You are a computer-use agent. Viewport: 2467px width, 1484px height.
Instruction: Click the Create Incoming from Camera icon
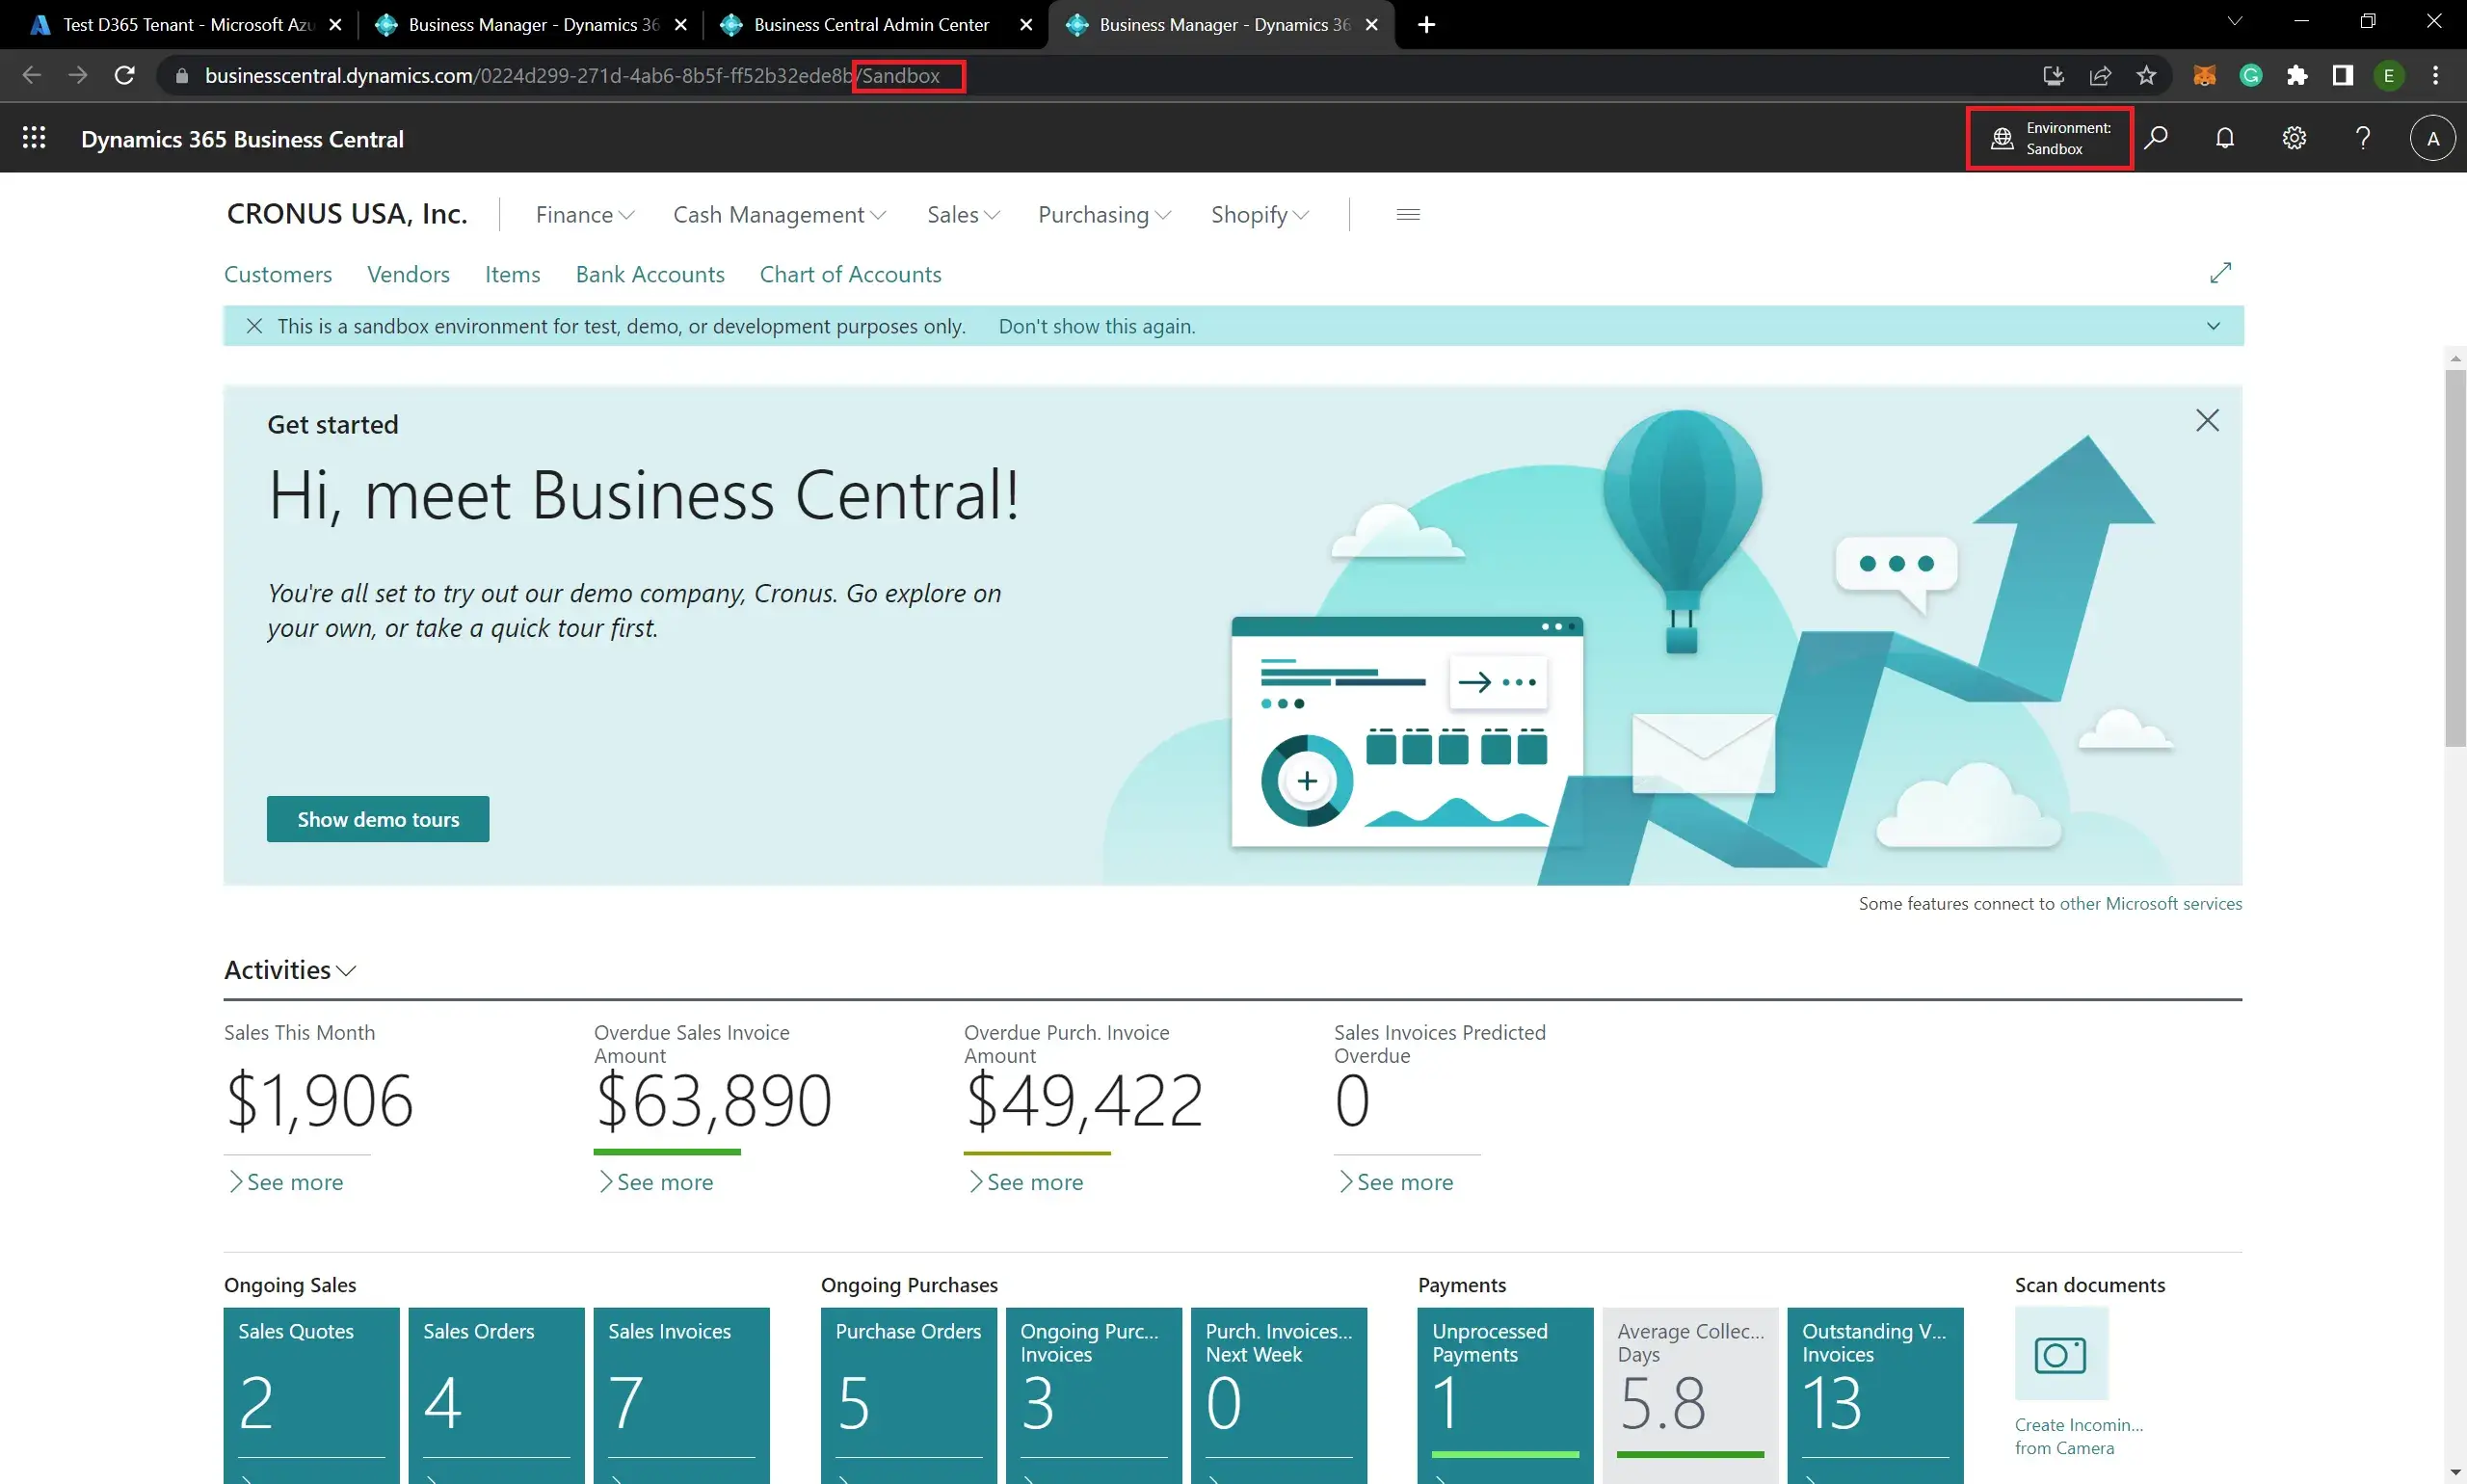click(2061, 1354)
